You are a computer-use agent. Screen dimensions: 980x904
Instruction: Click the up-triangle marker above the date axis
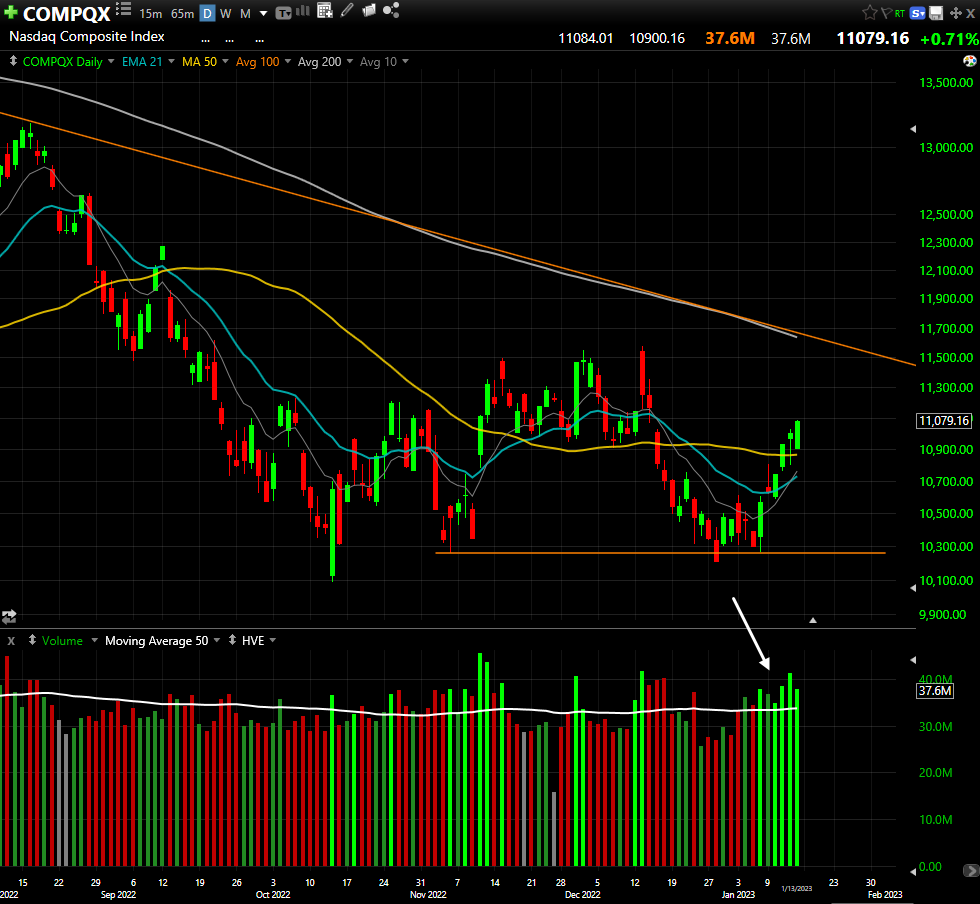point(812,620)
